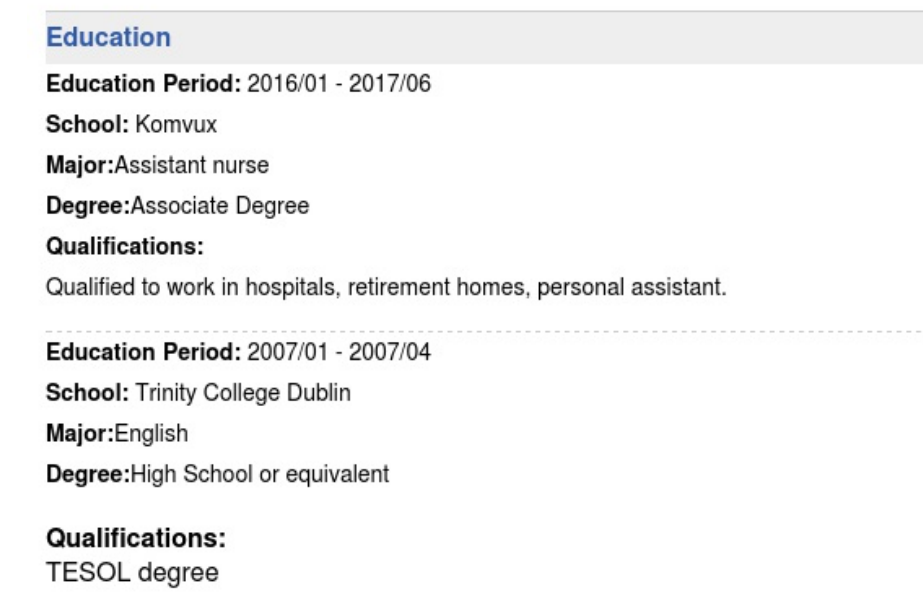Screen dimensions: 923x598
Task: Click the Education section header
Action: 108,38
